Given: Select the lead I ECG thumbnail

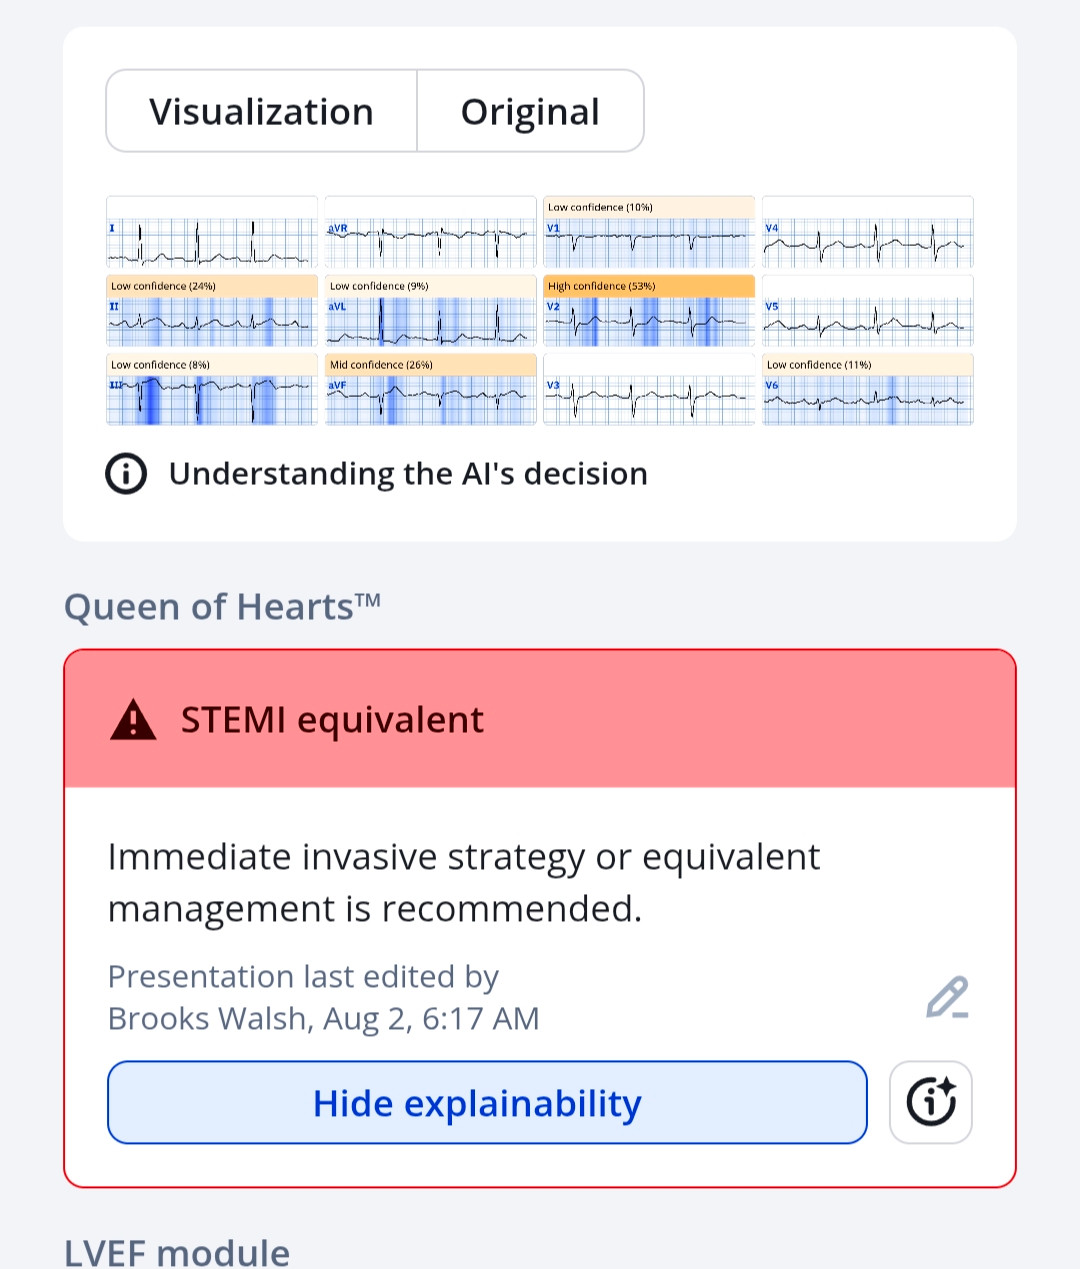Looking at the screenshot, I should (x=212, y=232).
